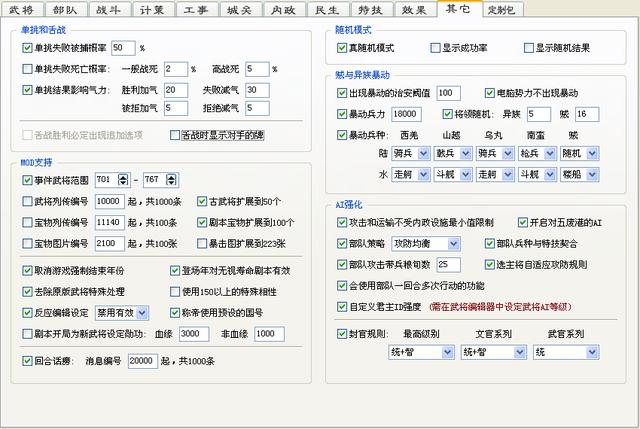
Task: Expand 反应编辑设定 禁用有效 dropdown
Action: pyautogui.click(x=143, y=313)
